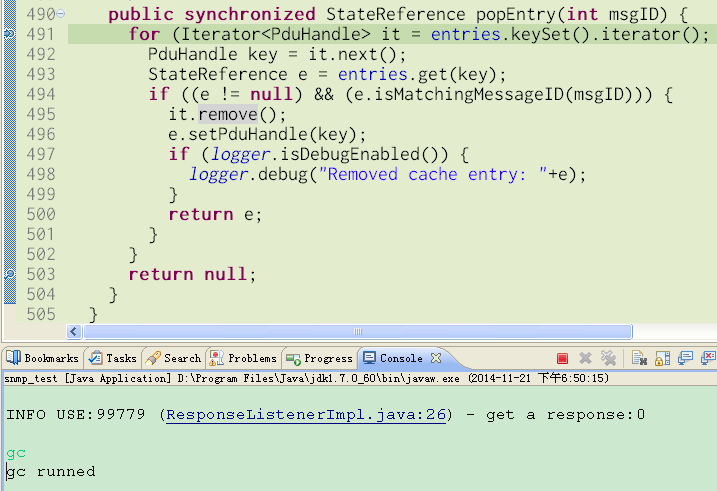717x491 pixels.
Task: Click the popEntry method name
Action: tap(515, 14)
